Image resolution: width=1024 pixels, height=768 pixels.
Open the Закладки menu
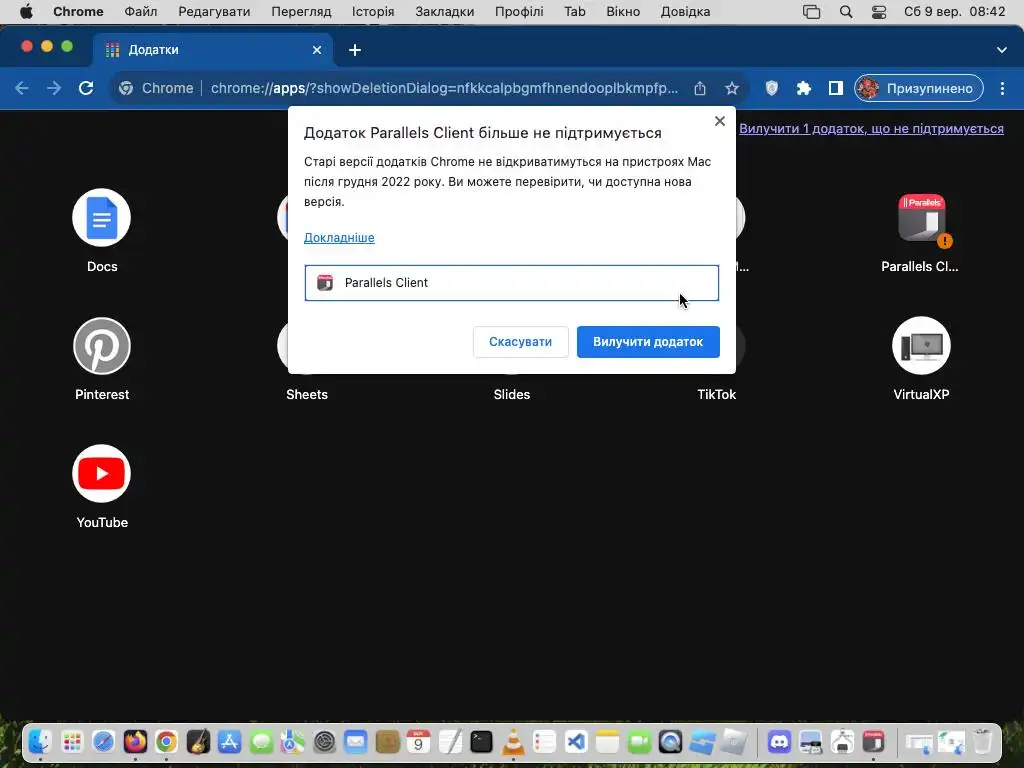tap(445, 12)
